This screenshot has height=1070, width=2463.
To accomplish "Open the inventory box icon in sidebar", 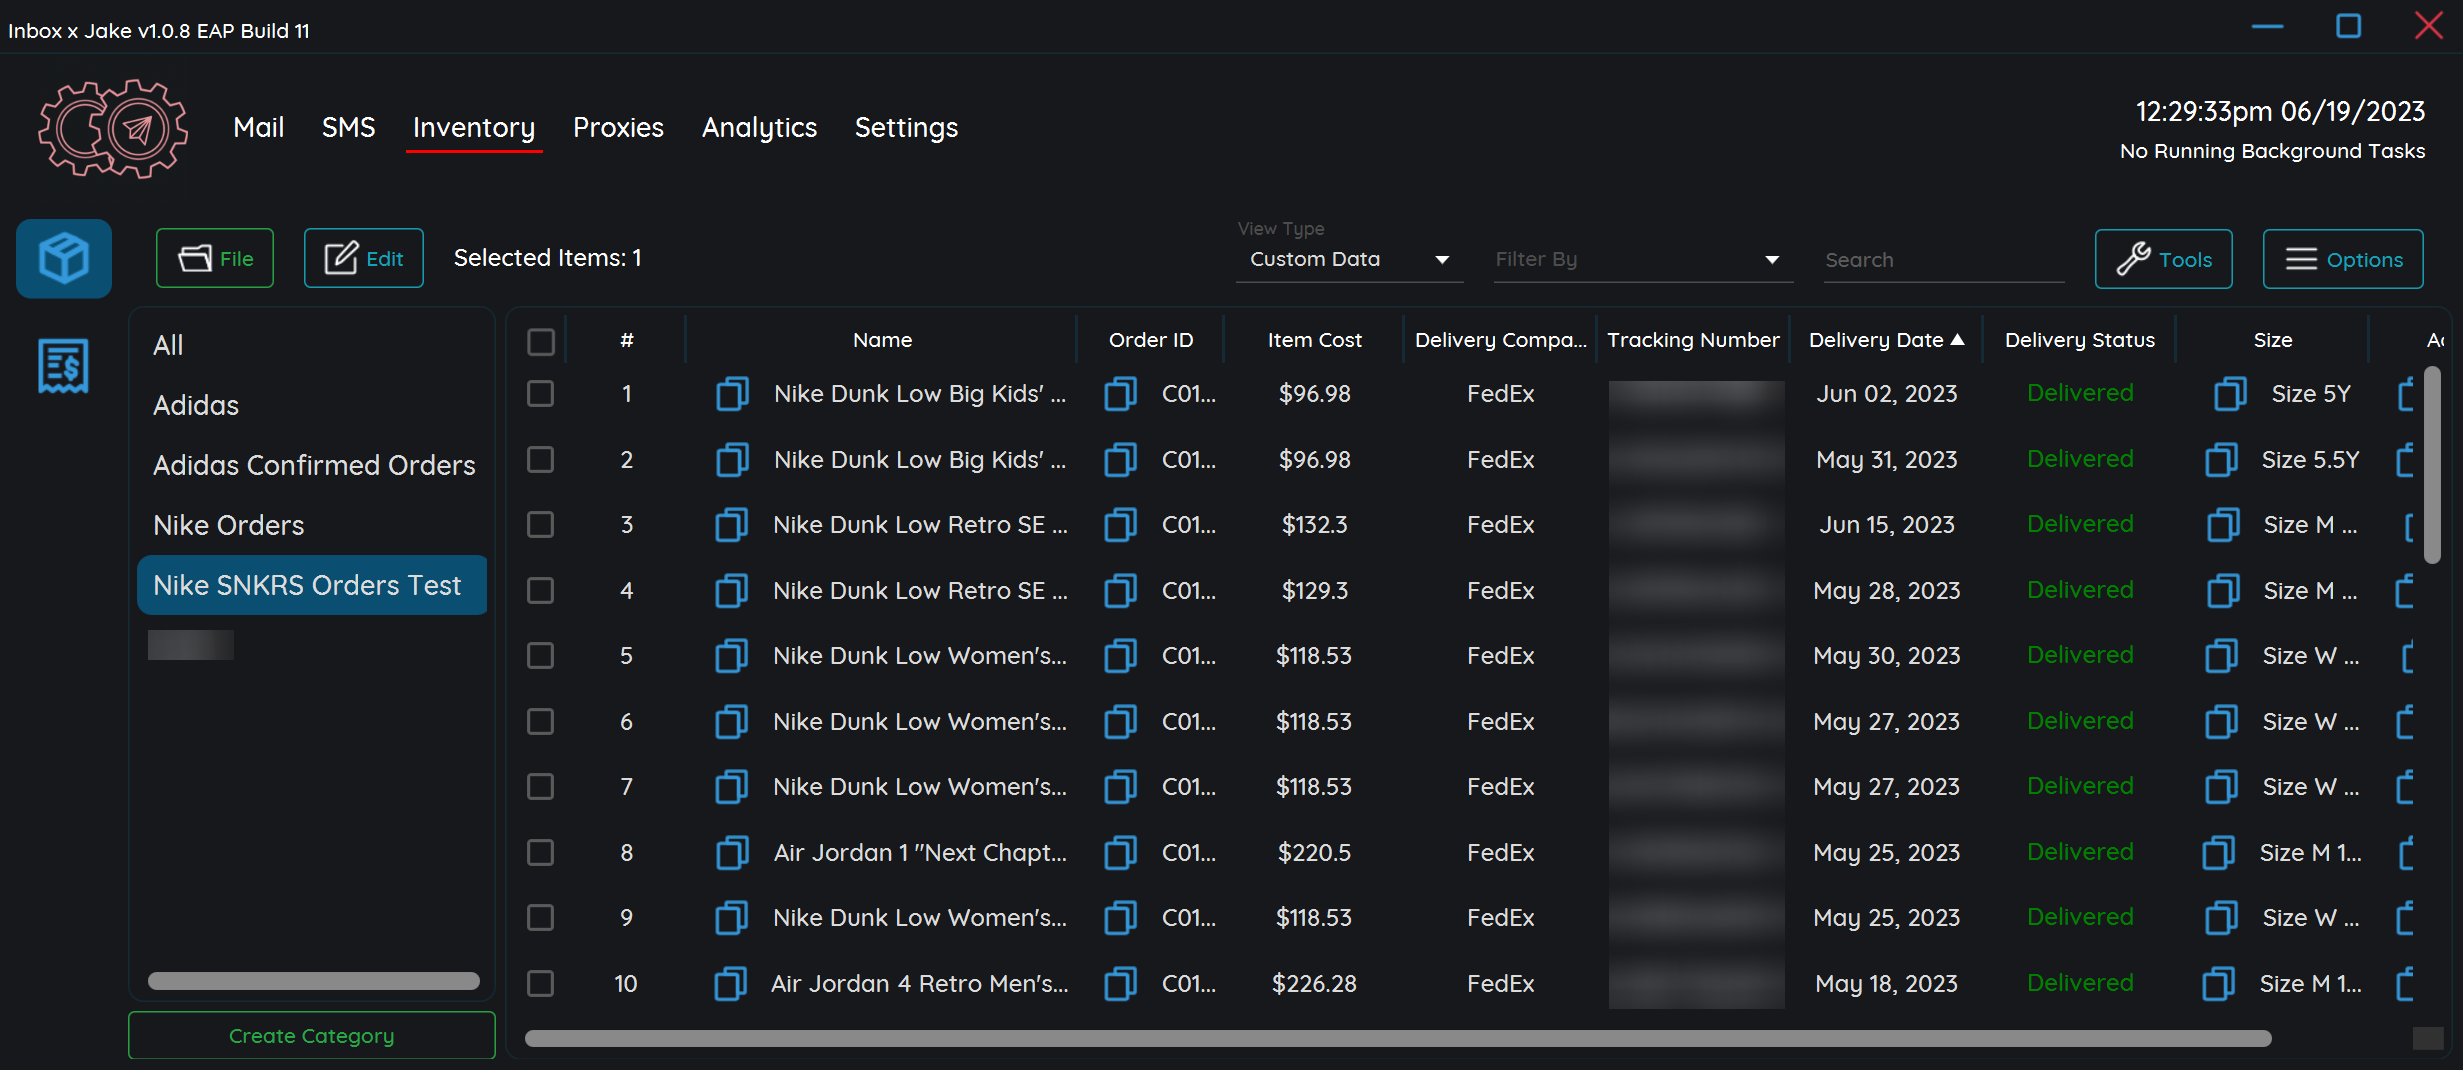I will (64, 259).
